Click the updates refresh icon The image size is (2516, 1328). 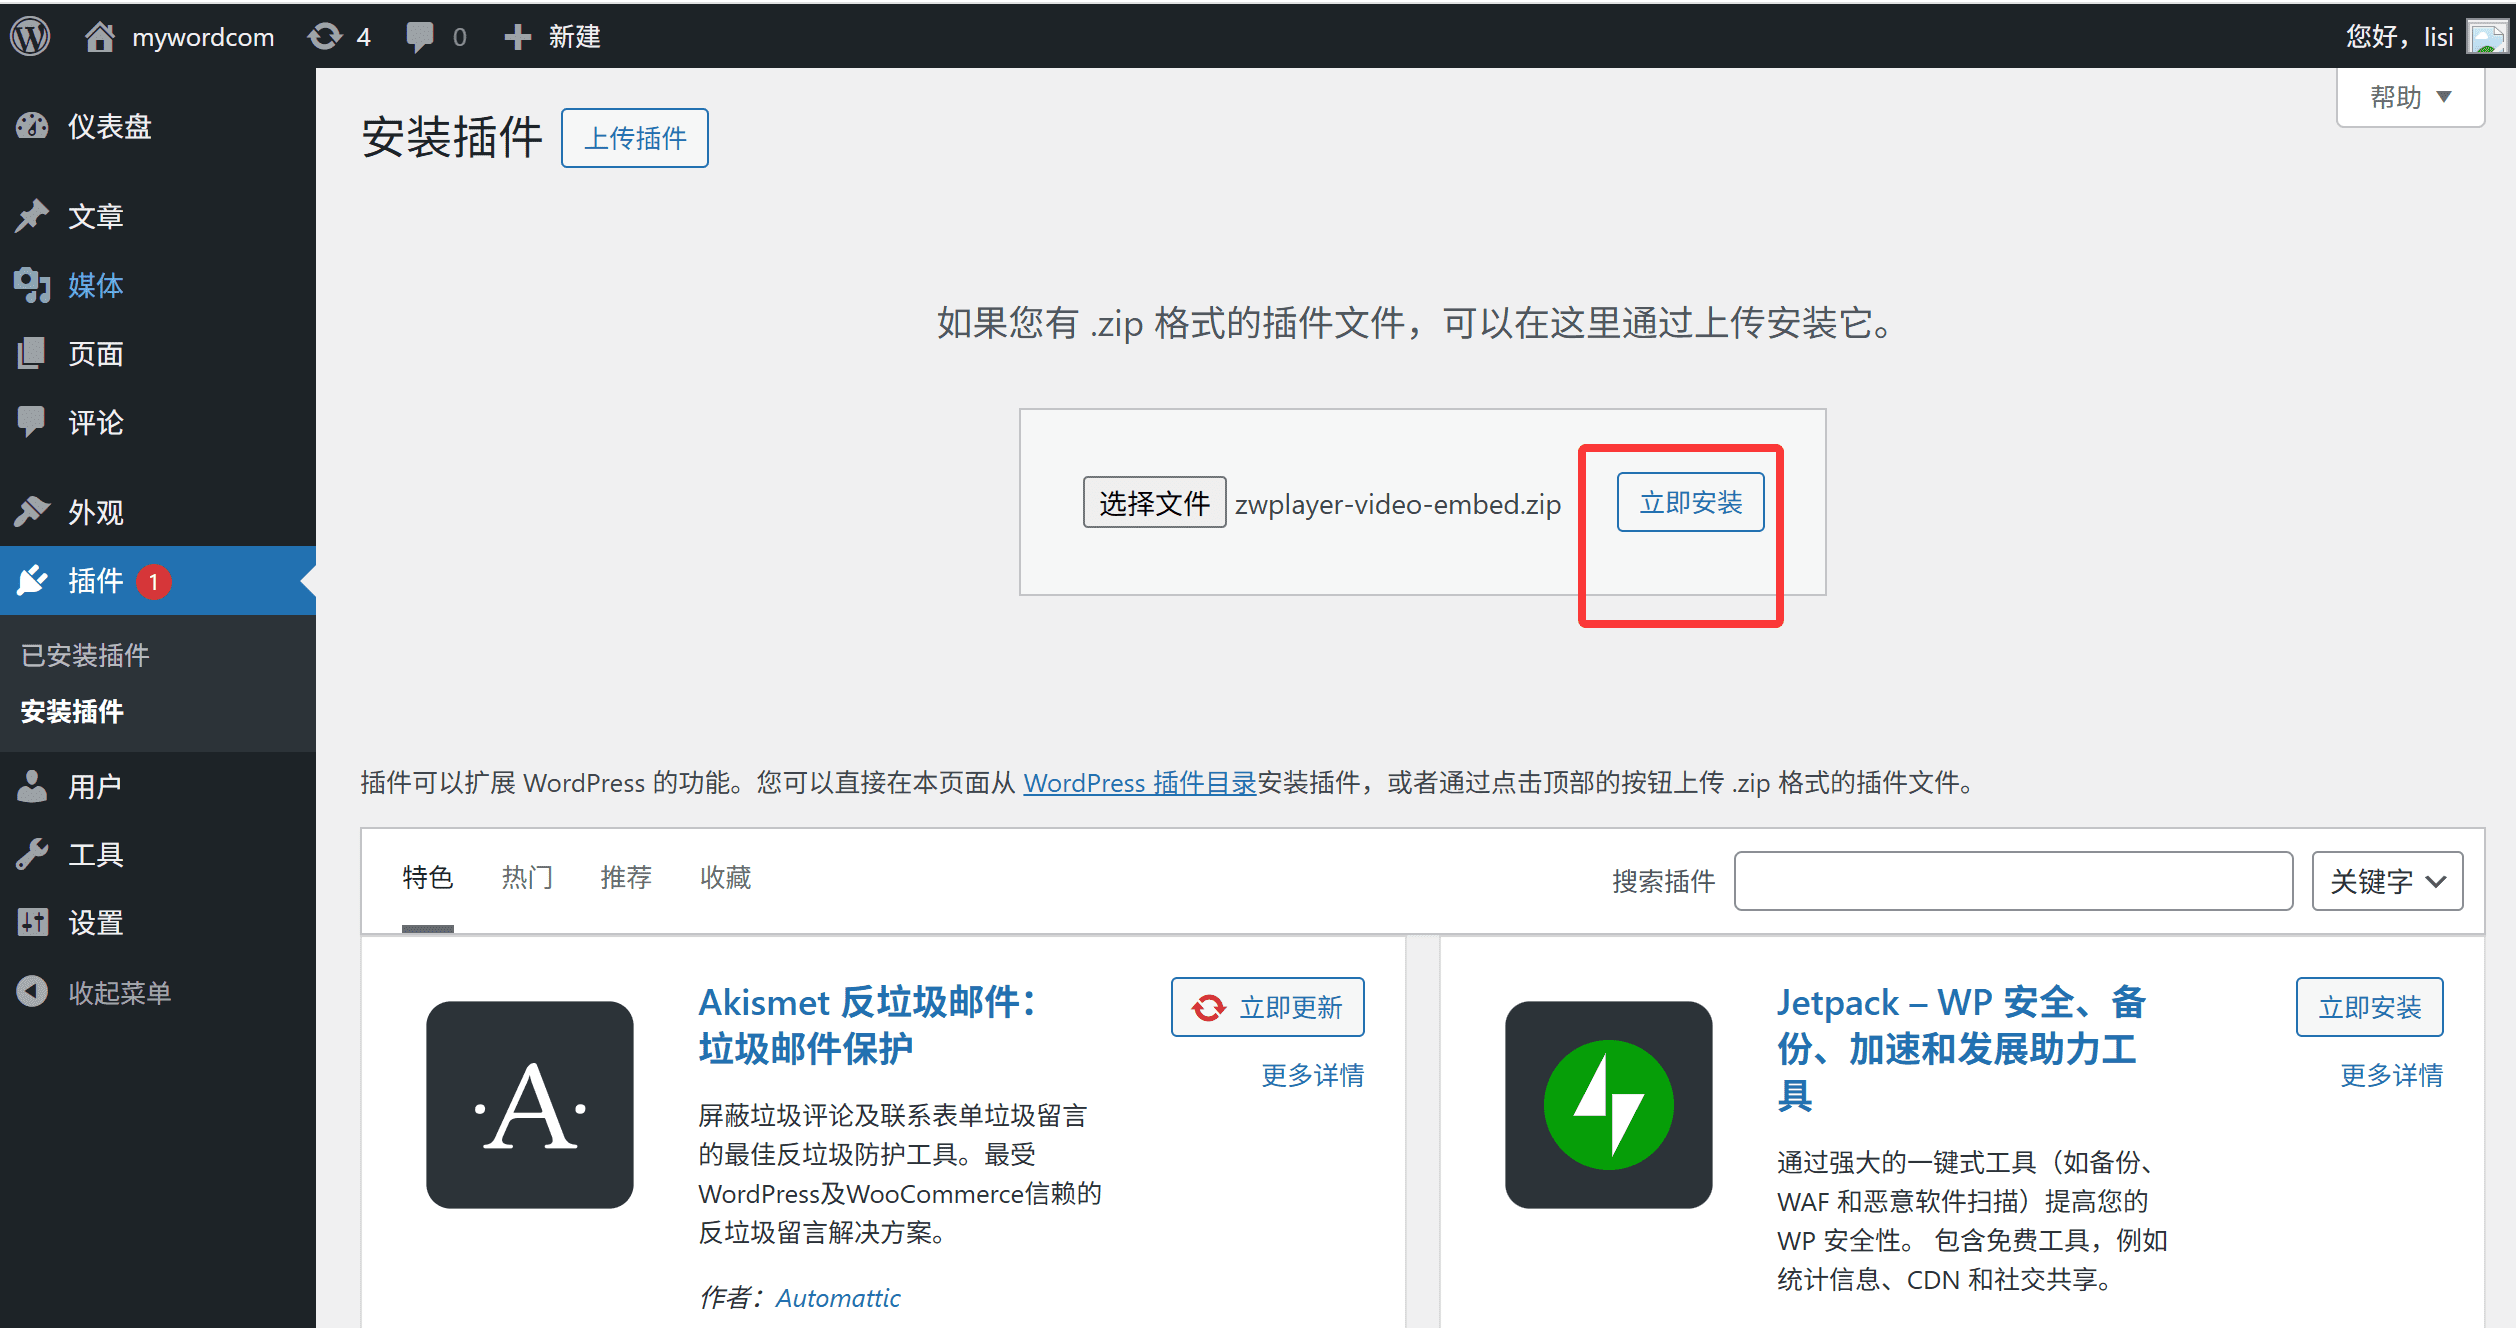tap(324, 37)
